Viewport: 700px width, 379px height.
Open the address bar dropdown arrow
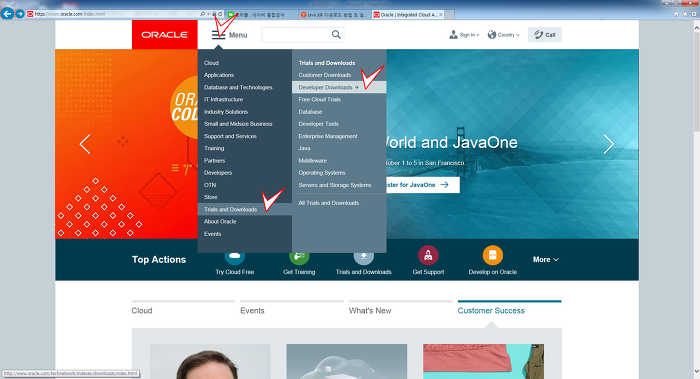208,14
